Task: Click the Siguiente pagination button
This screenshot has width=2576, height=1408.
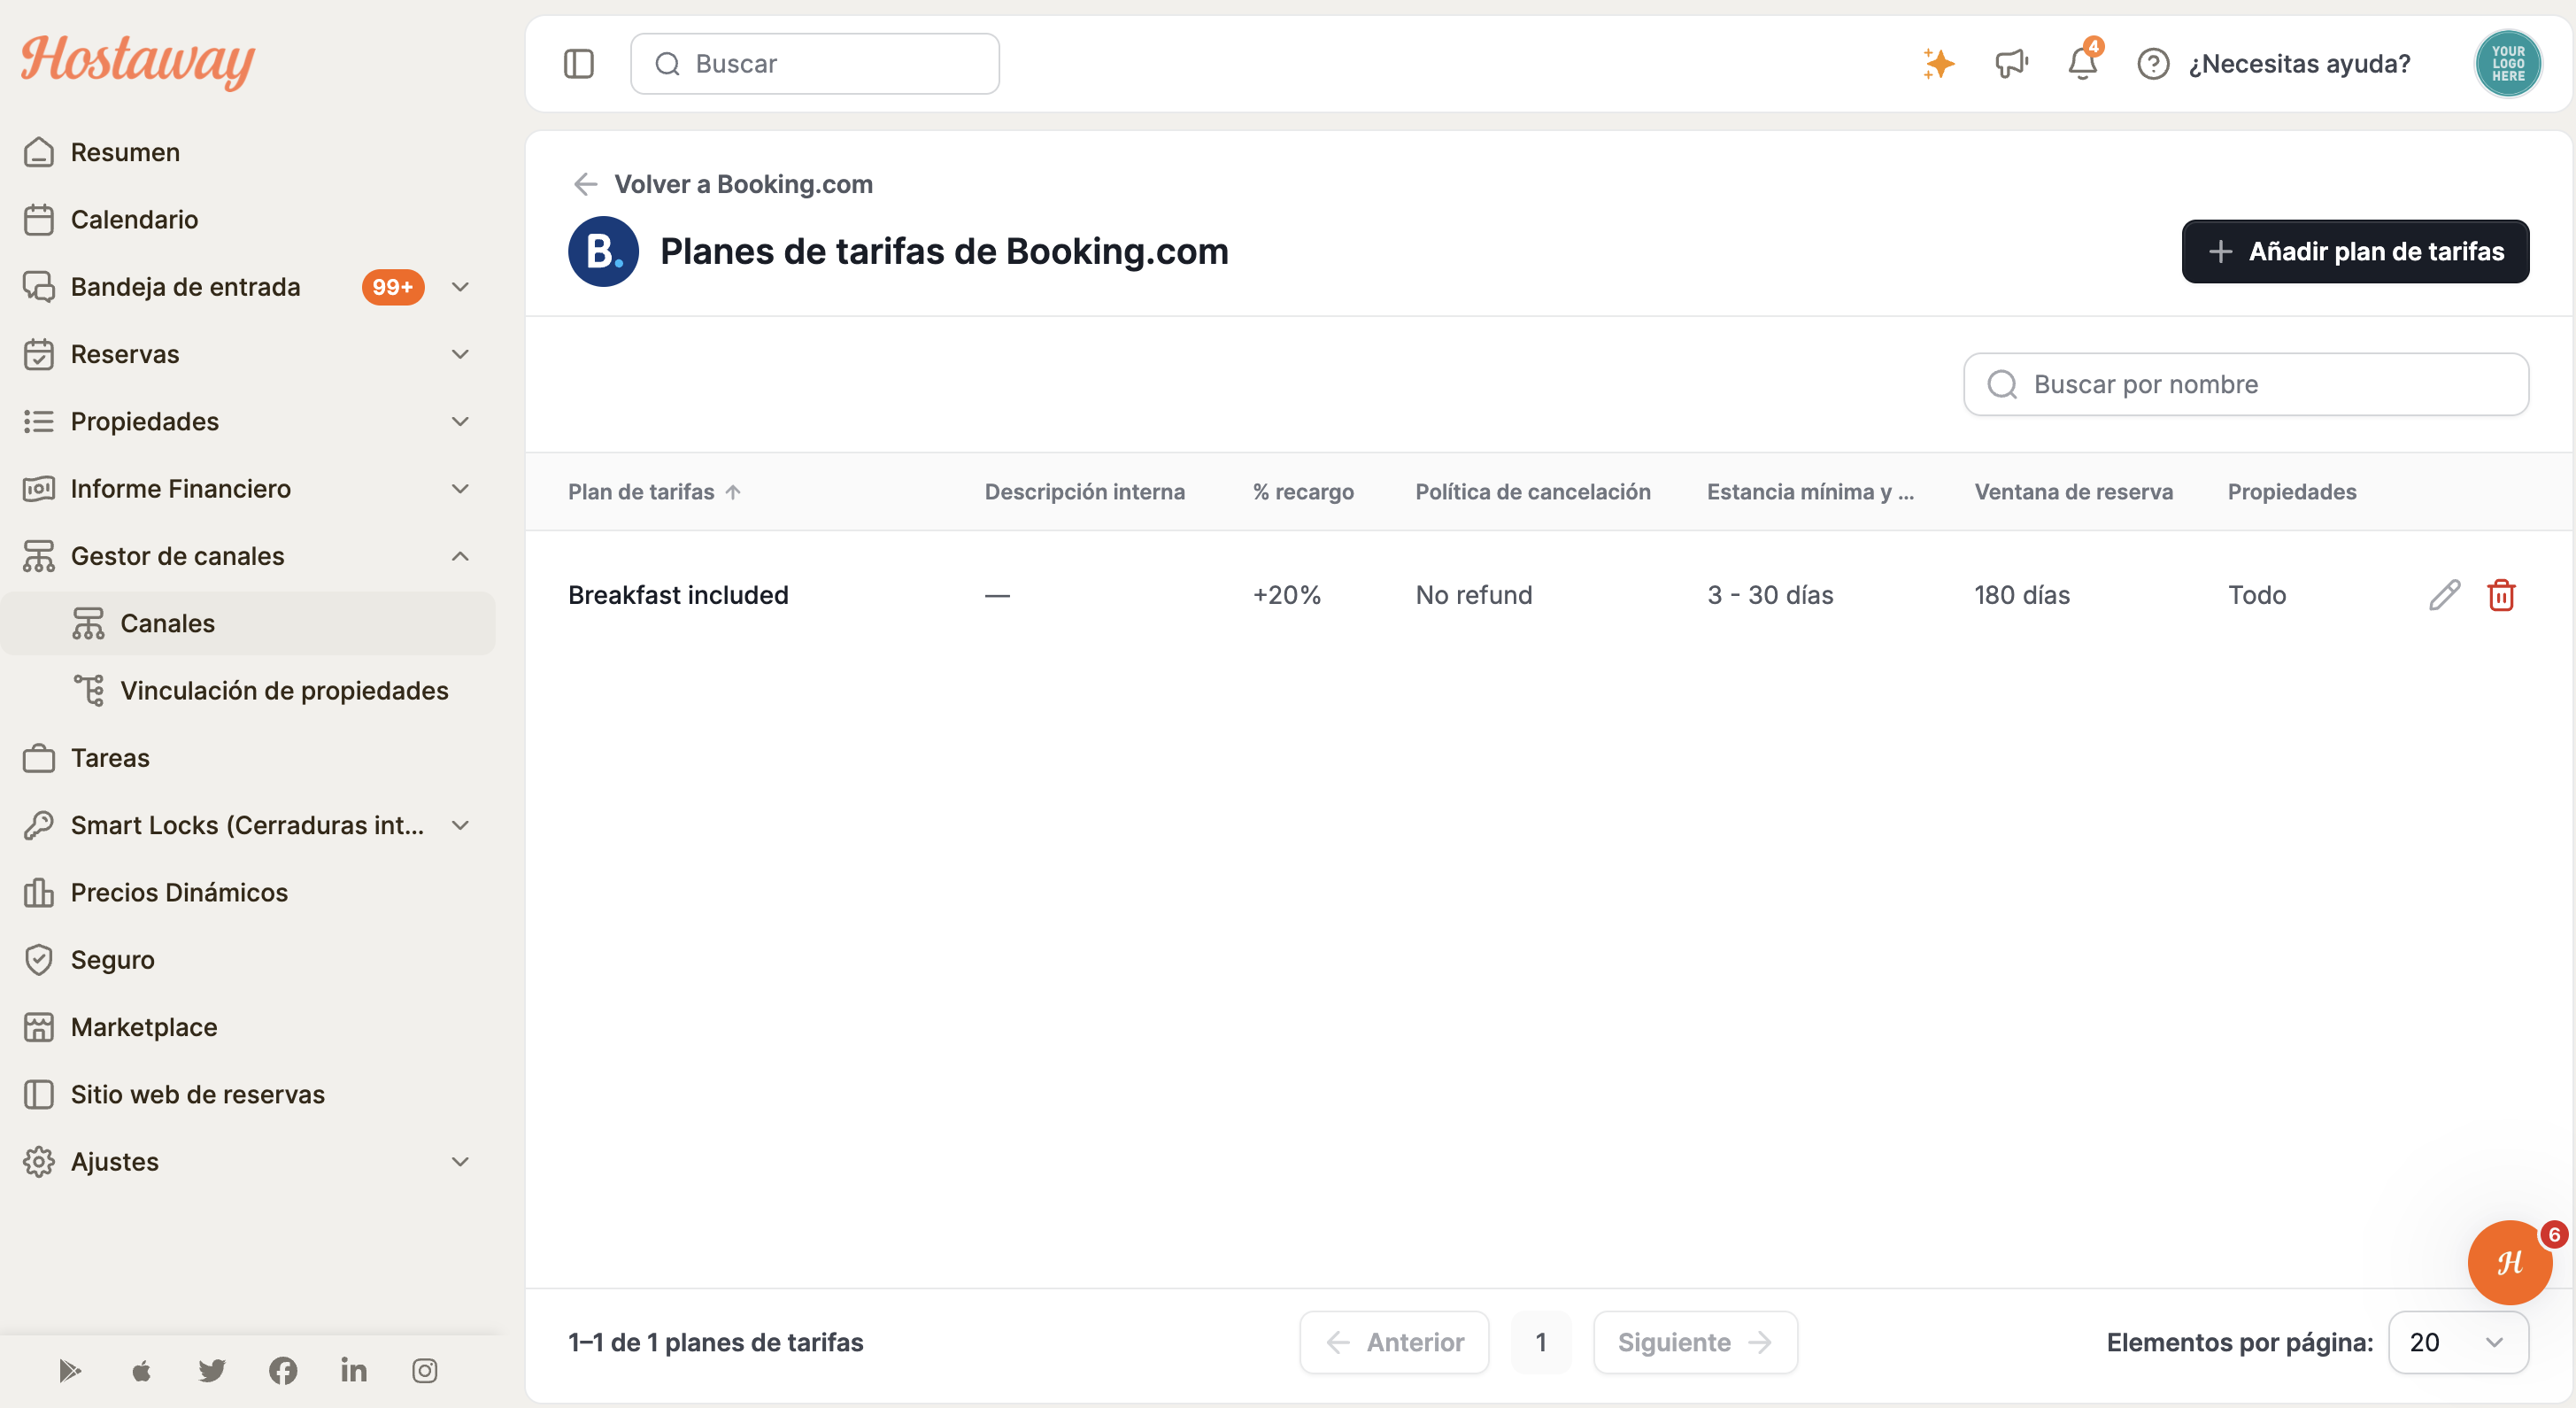Action: 1695,1342
